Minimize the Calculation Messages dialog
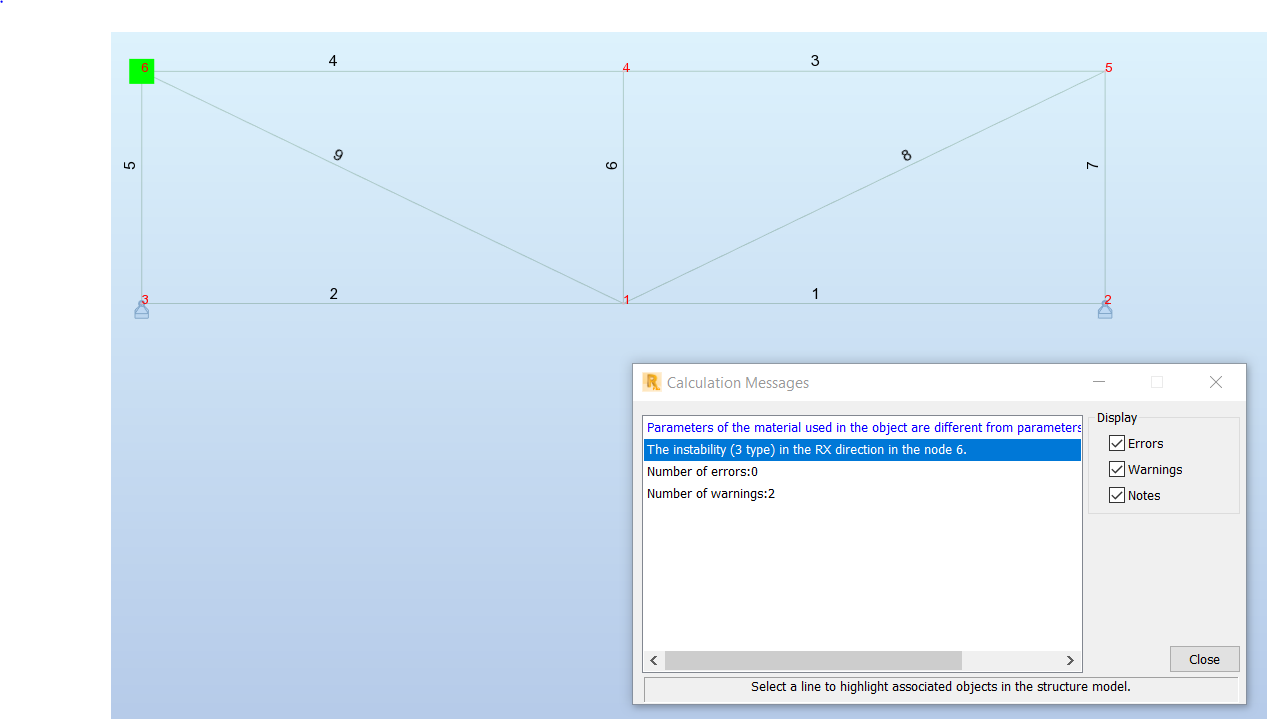This screenshot has width=1267, height=719. (x=1099, y=382)
